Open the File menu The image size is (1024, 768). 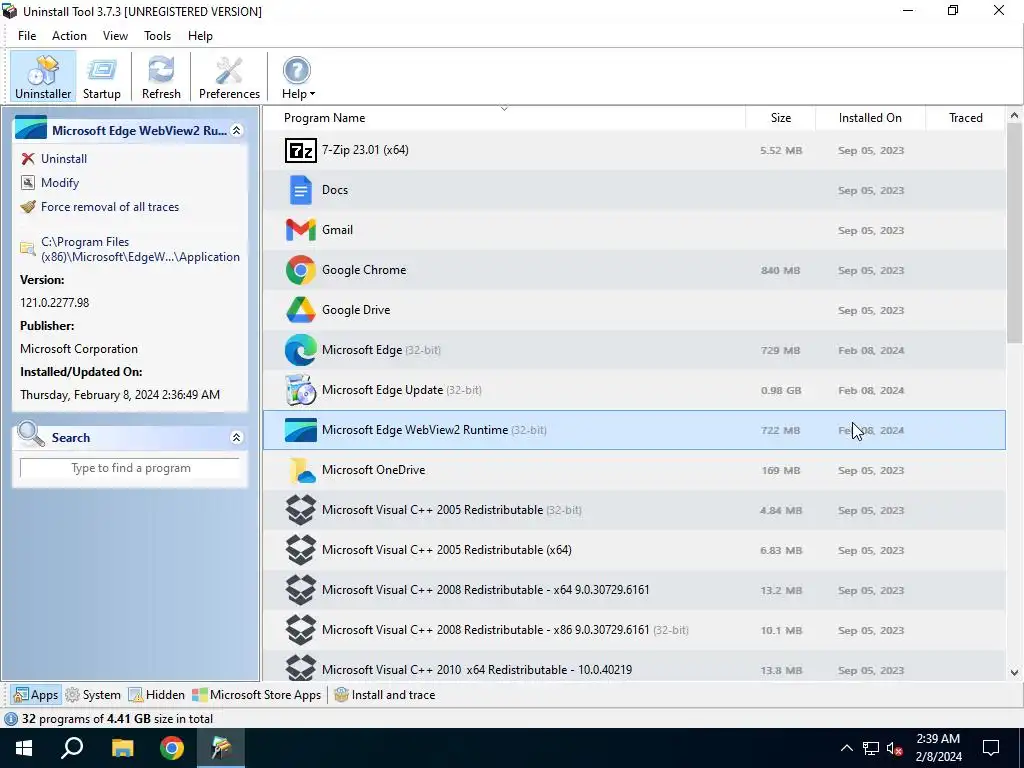click(x=27, y=36)
